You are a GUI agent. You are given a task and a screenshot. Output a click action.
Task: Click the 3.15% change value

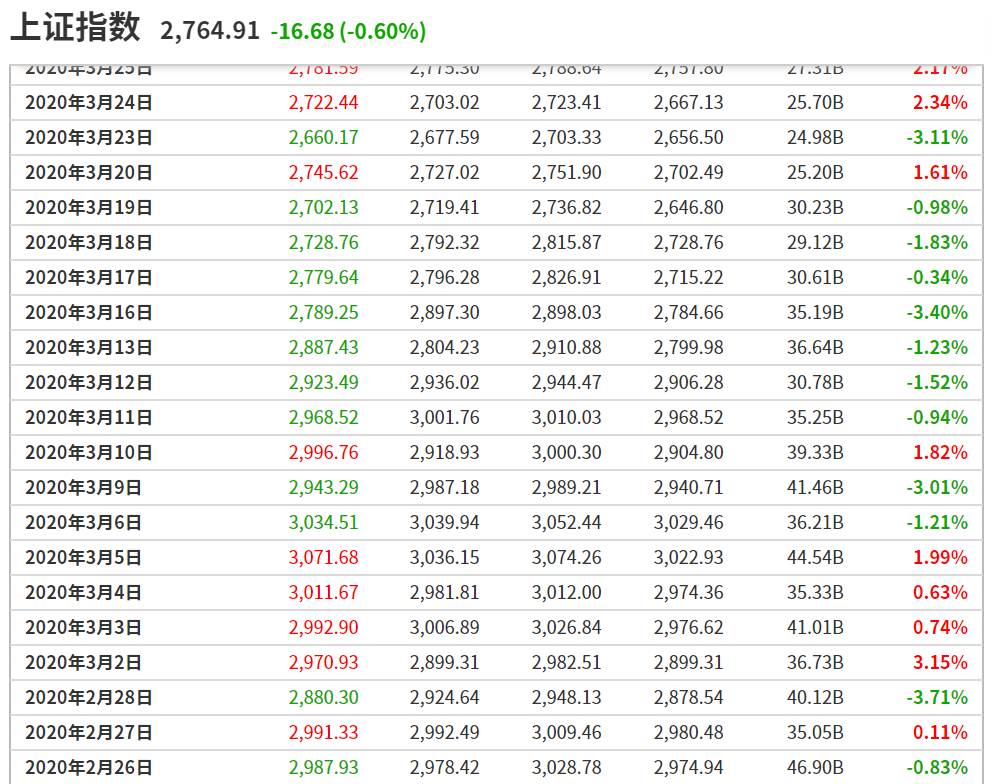[940, 662]
